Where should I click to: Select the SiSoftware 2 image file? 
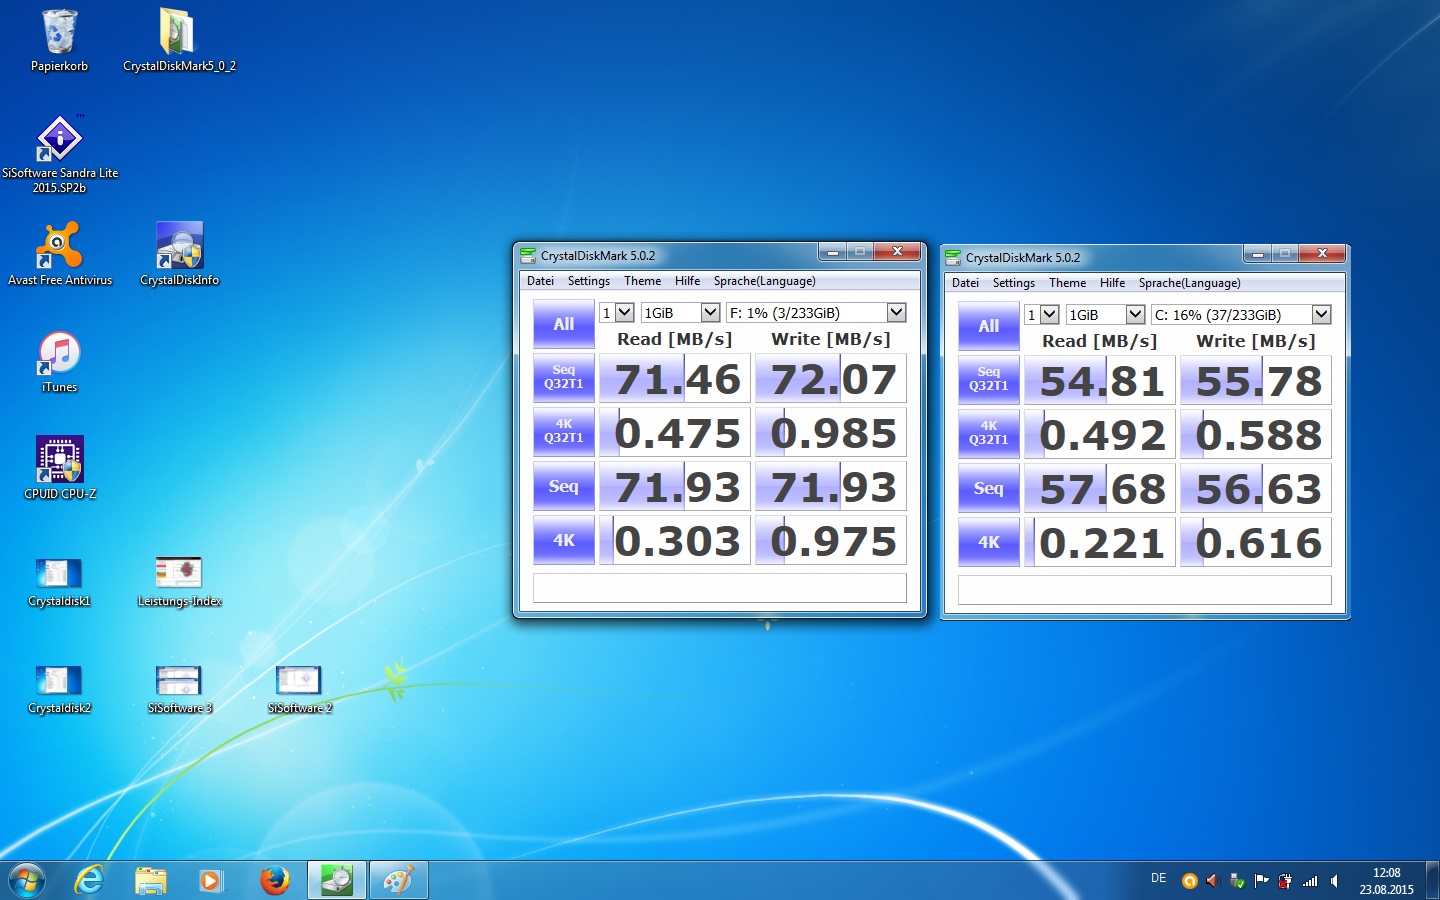299,689
